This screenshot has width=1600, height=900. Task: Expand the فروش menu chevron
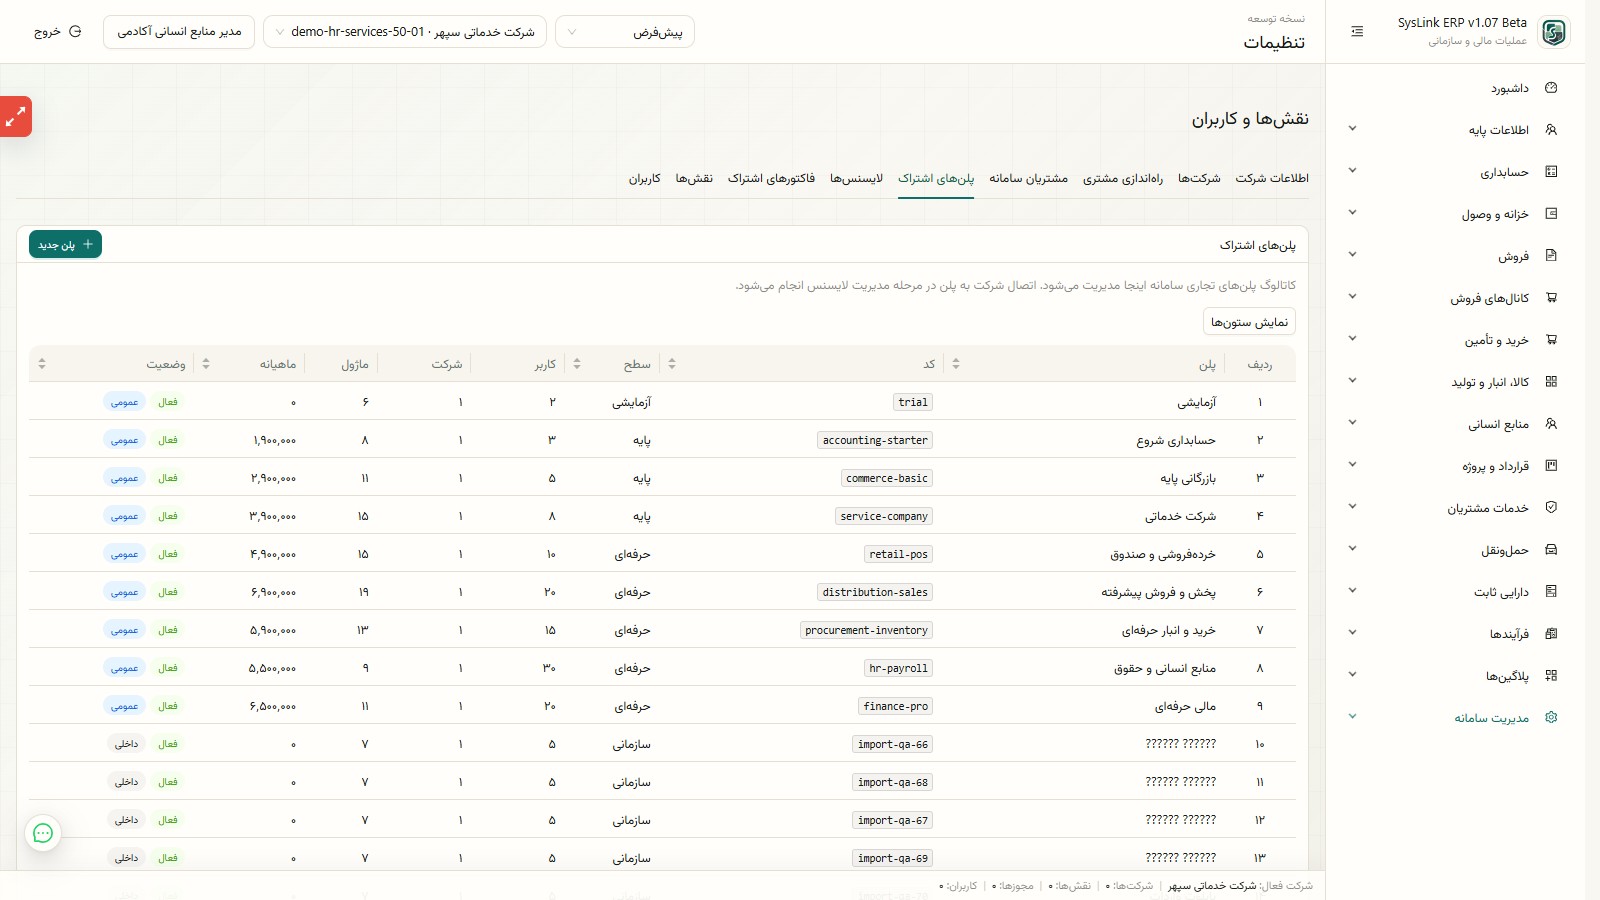[1352, 255]
